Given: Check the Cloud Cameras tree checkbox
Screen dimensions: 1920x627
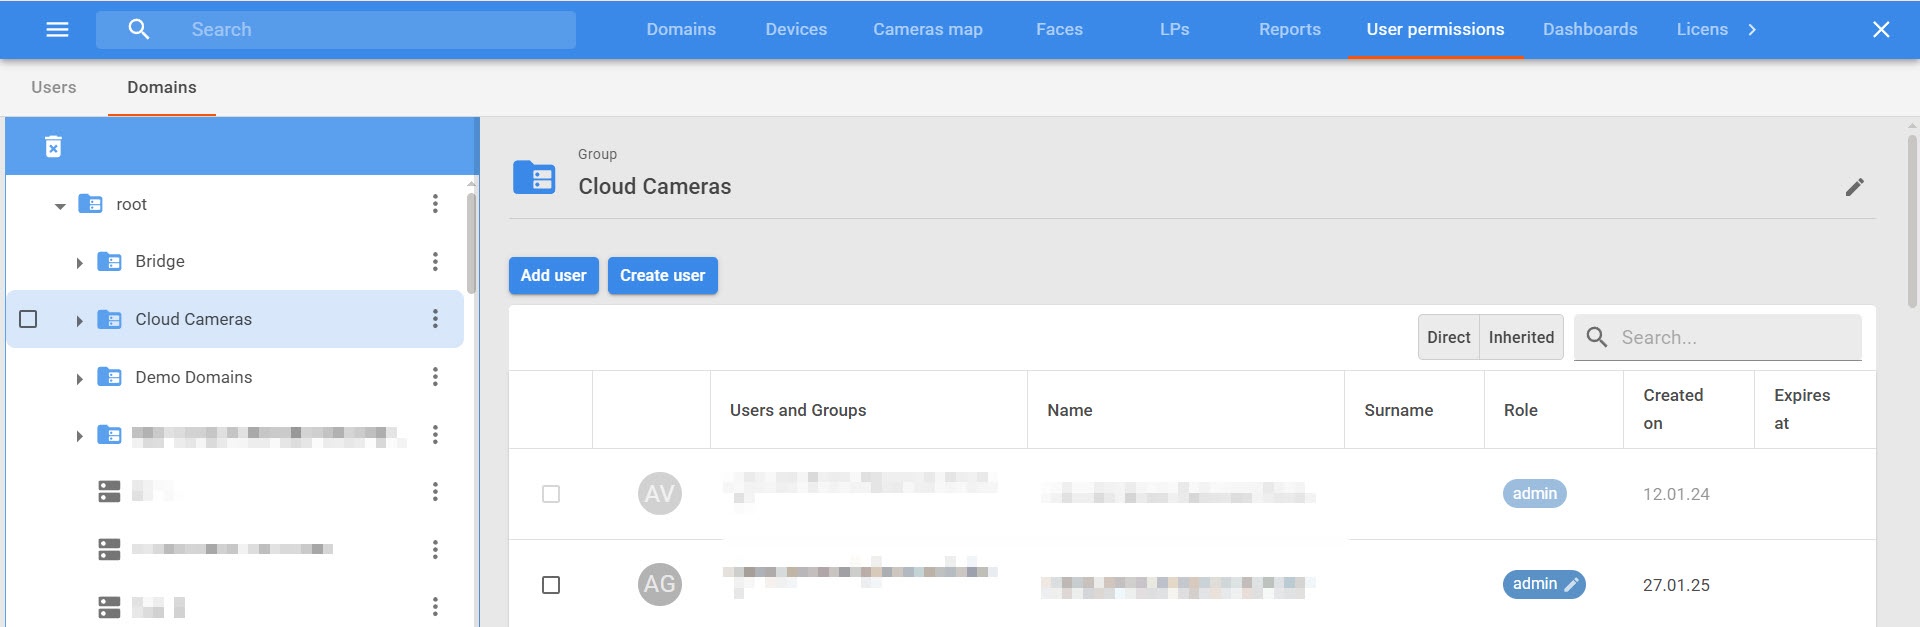Looking at the screenshot, I should pos(29,319).
